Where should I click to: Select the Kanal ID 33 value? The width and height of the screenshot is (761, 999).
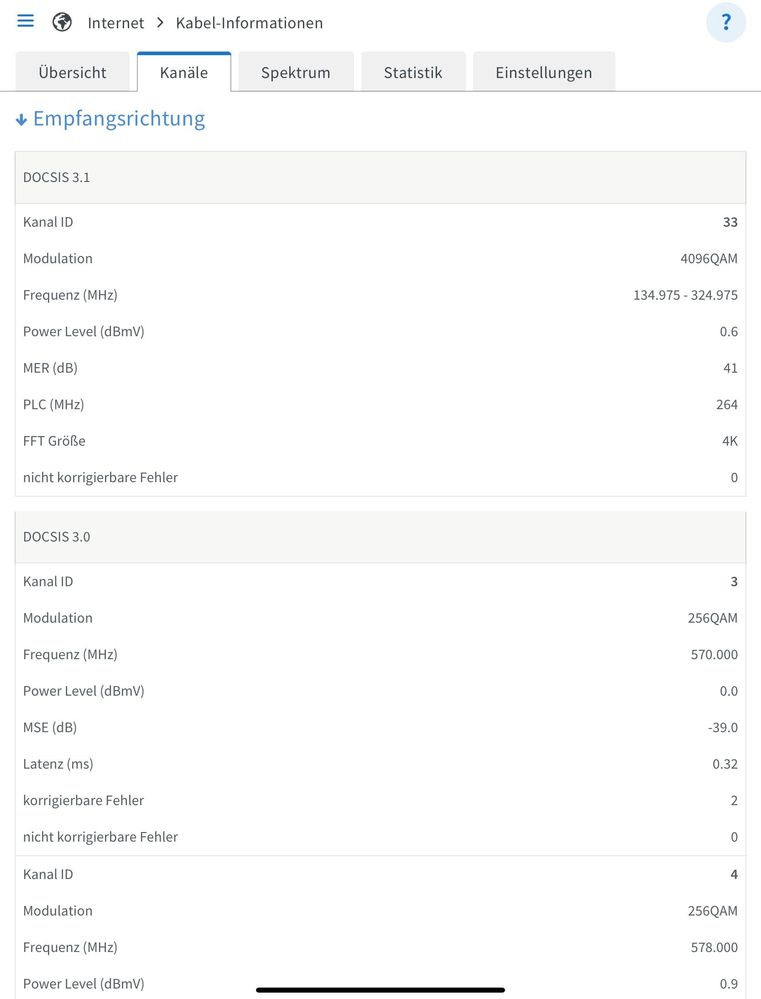pyautogui.click(x=730, y=222)
